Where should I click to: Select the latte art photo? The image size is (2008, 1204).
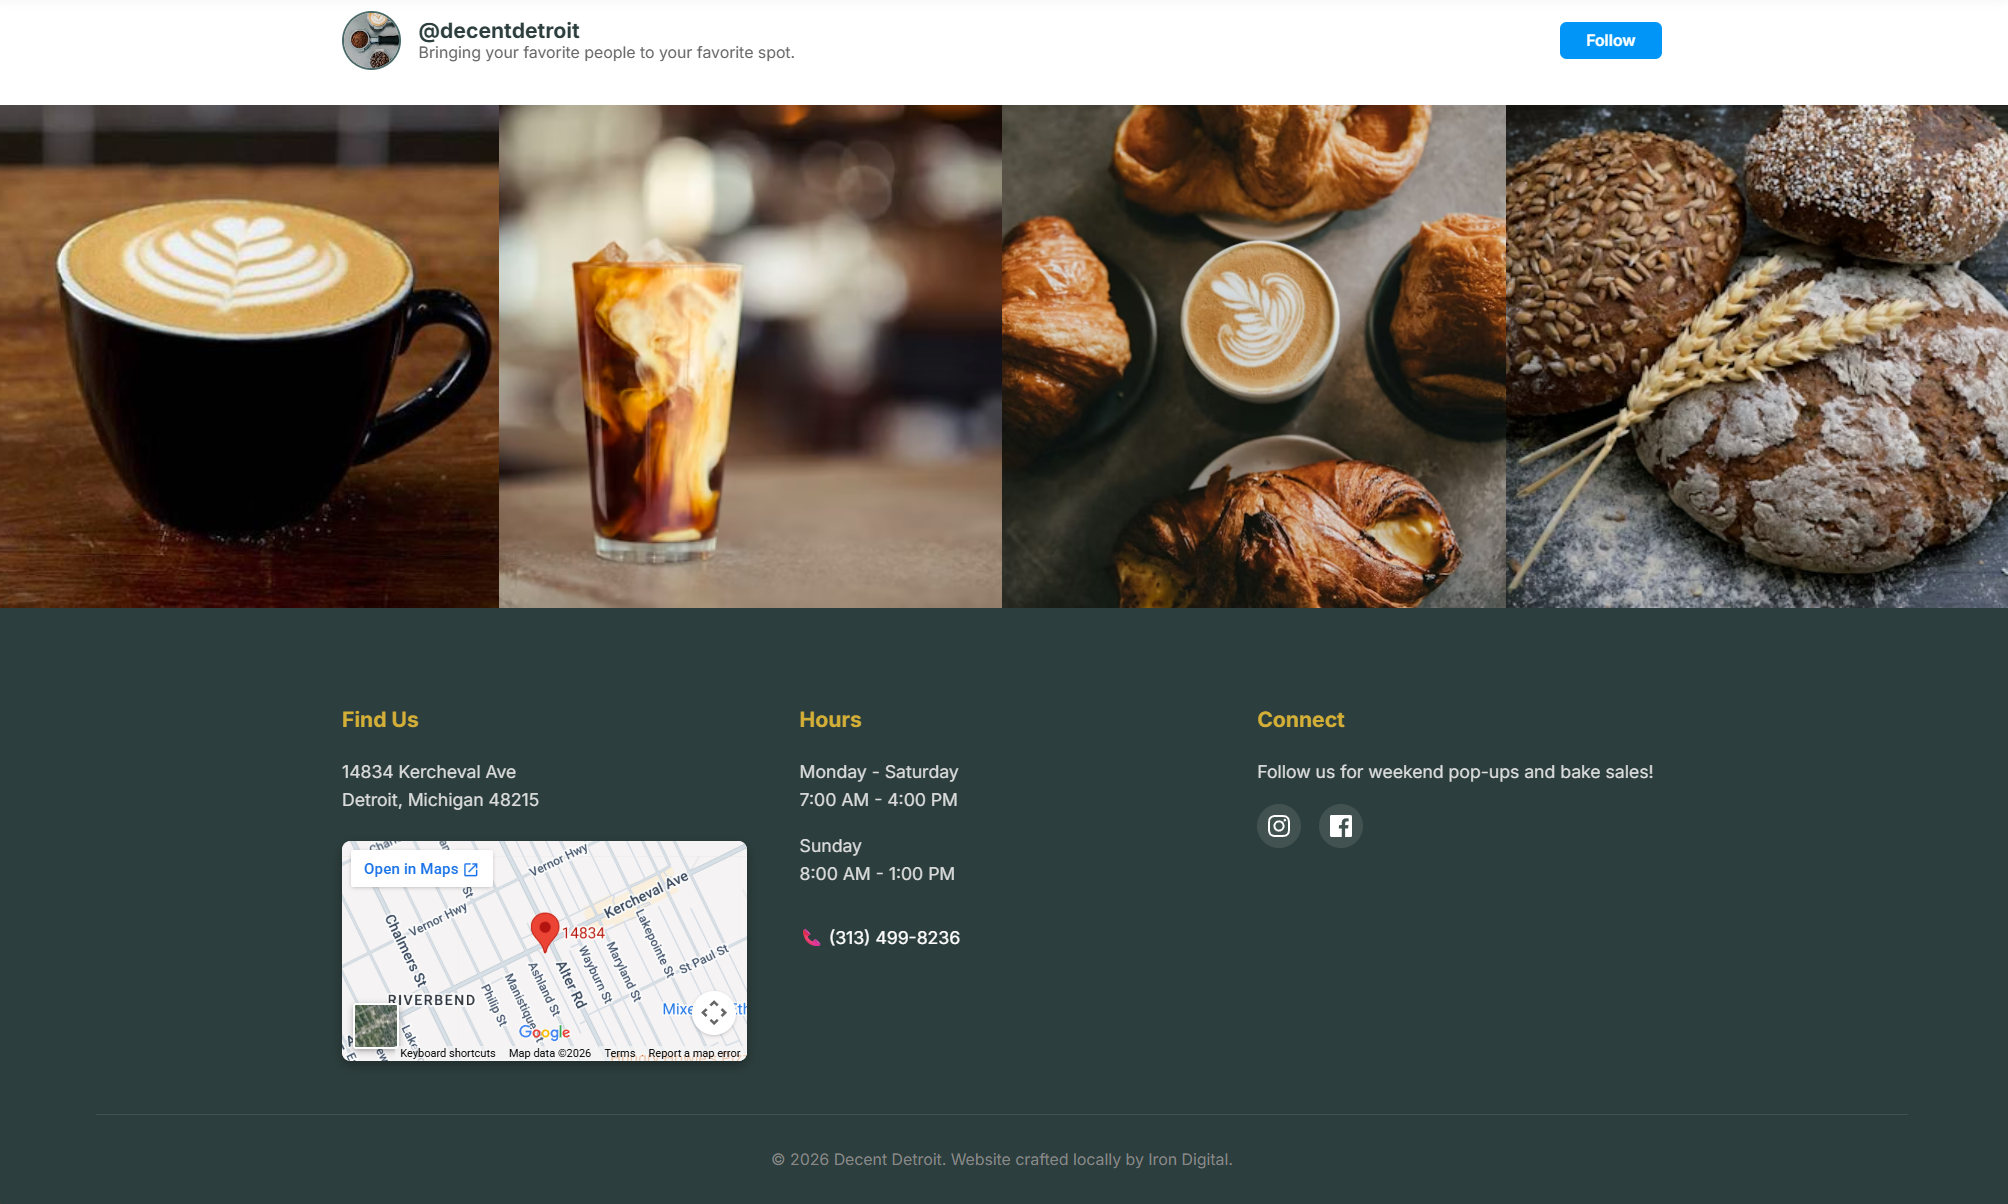pos(248,356)
